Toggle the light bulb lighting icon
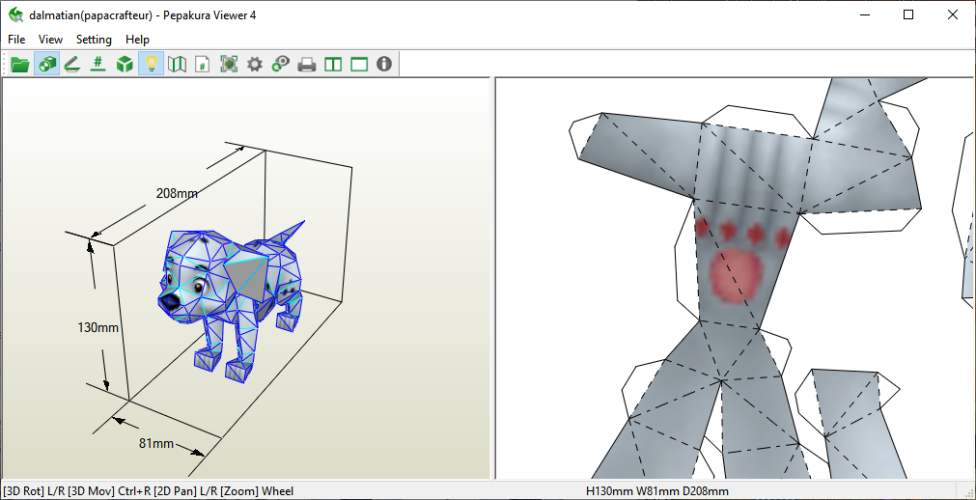Viewport: 976px width, 500px height. click(x=151, y=64)
